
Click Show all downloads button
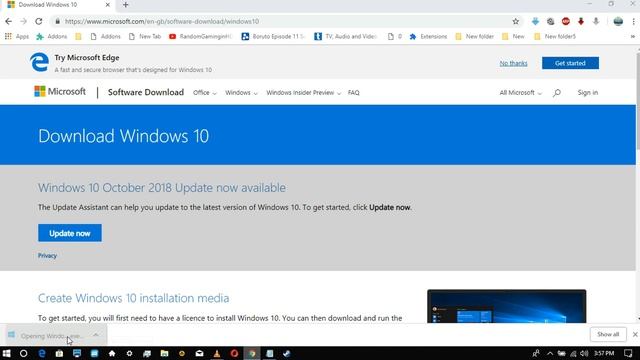[608, 334]
